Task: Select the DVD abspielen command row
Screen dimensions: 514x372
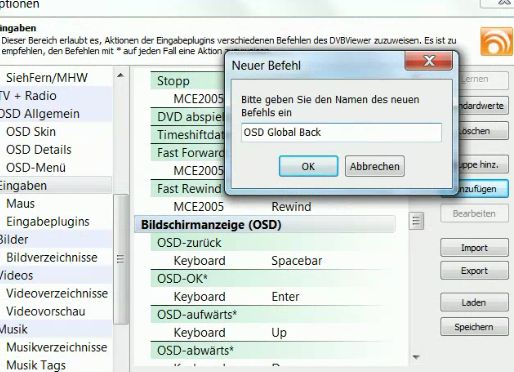Action: 188,117
